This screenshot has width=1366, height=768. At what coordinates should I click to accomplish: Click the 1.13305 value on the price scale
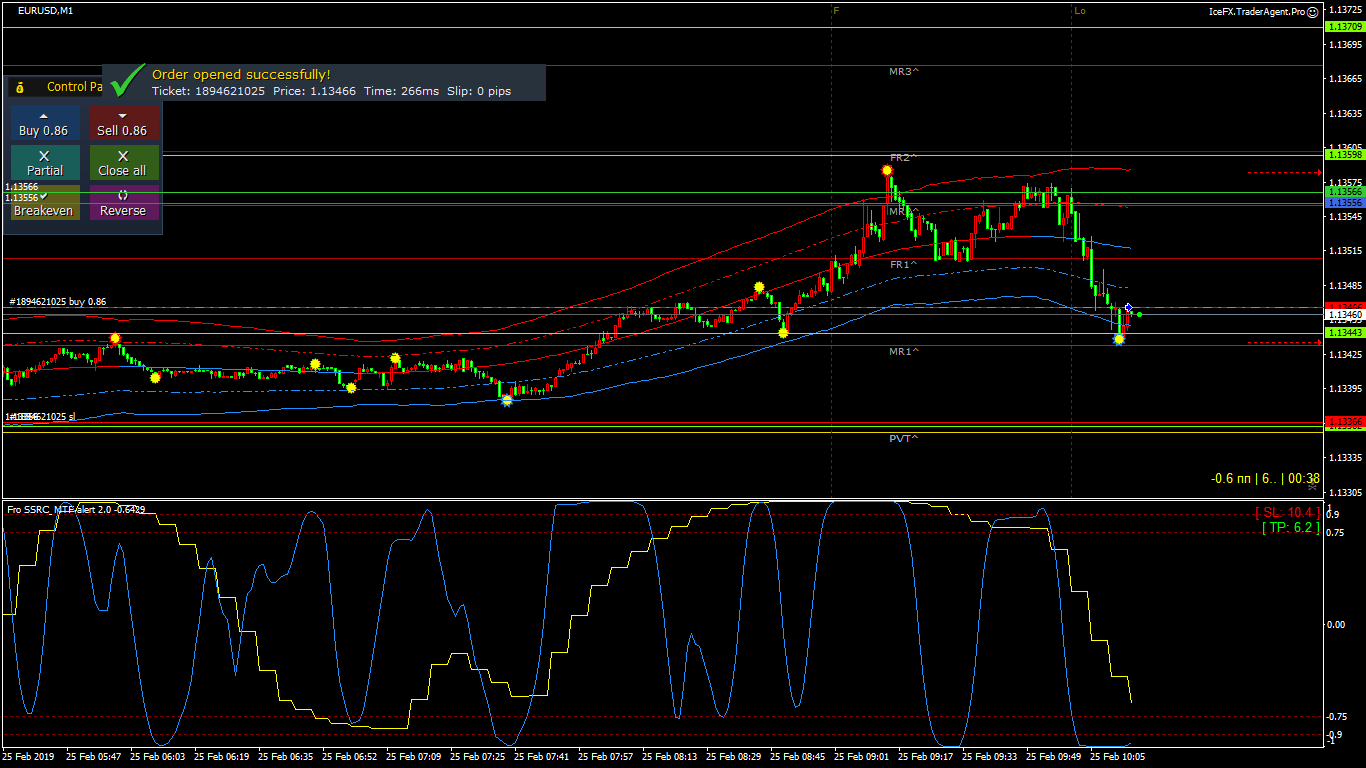[x=1347, y=492]
